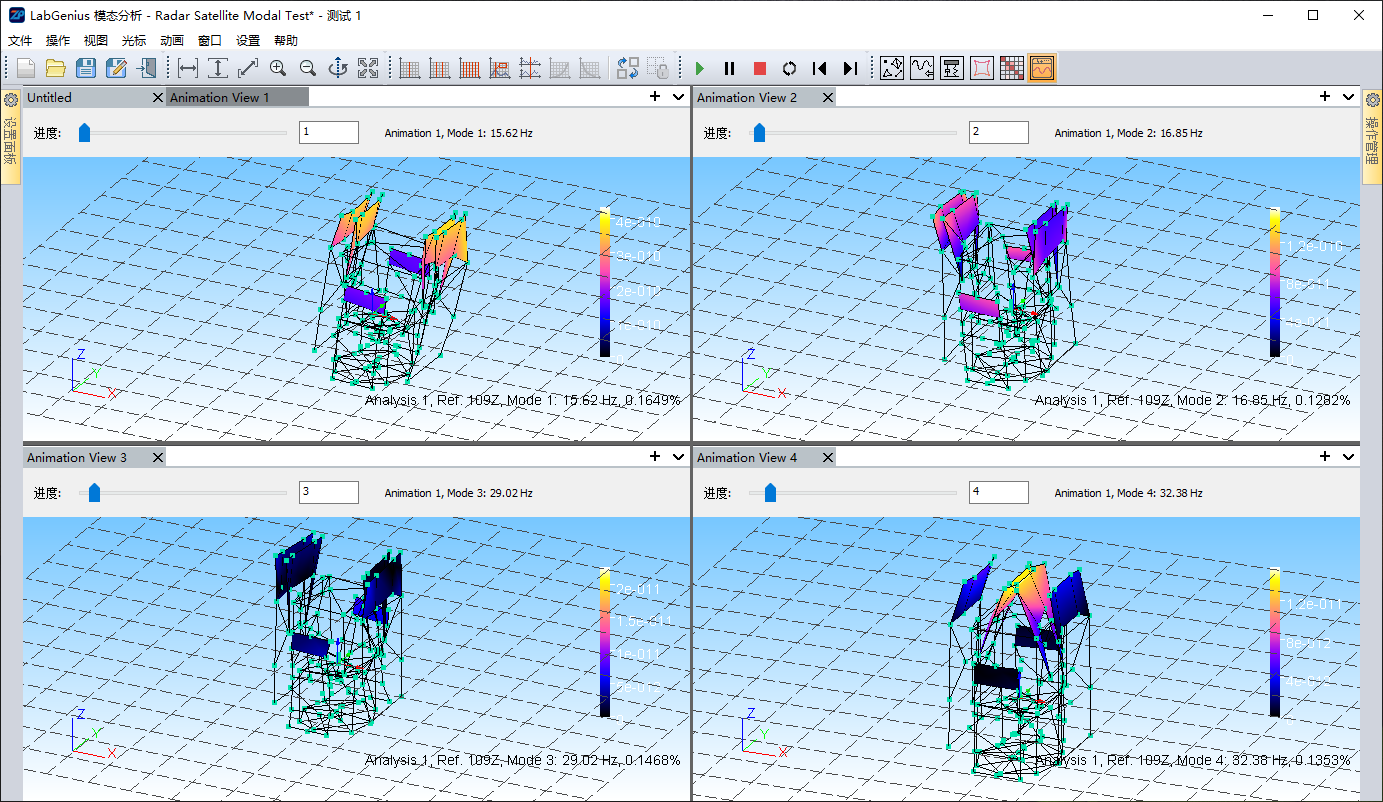This screenshot has width=1383, height=802.
Task: Open the sine waveform signal icon
Action: [922, 68]
